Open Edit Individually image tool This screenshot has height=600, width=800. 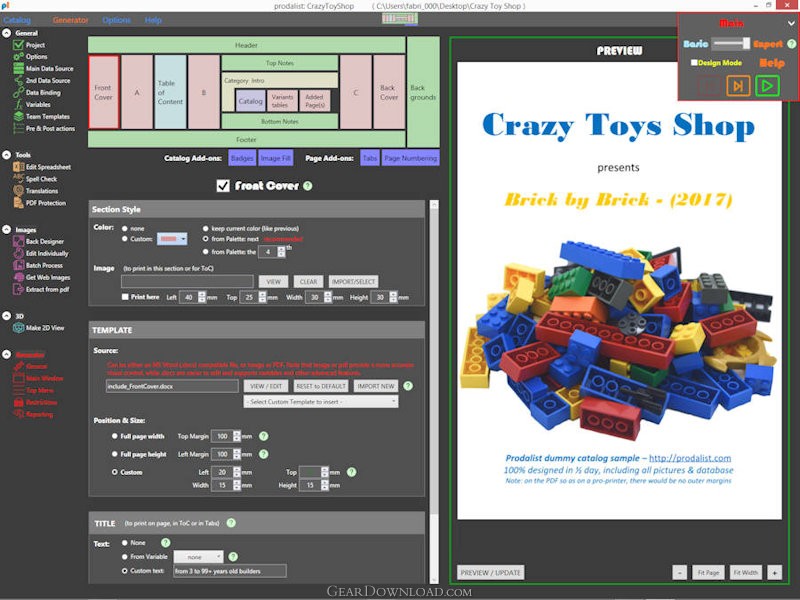point(41,254)
